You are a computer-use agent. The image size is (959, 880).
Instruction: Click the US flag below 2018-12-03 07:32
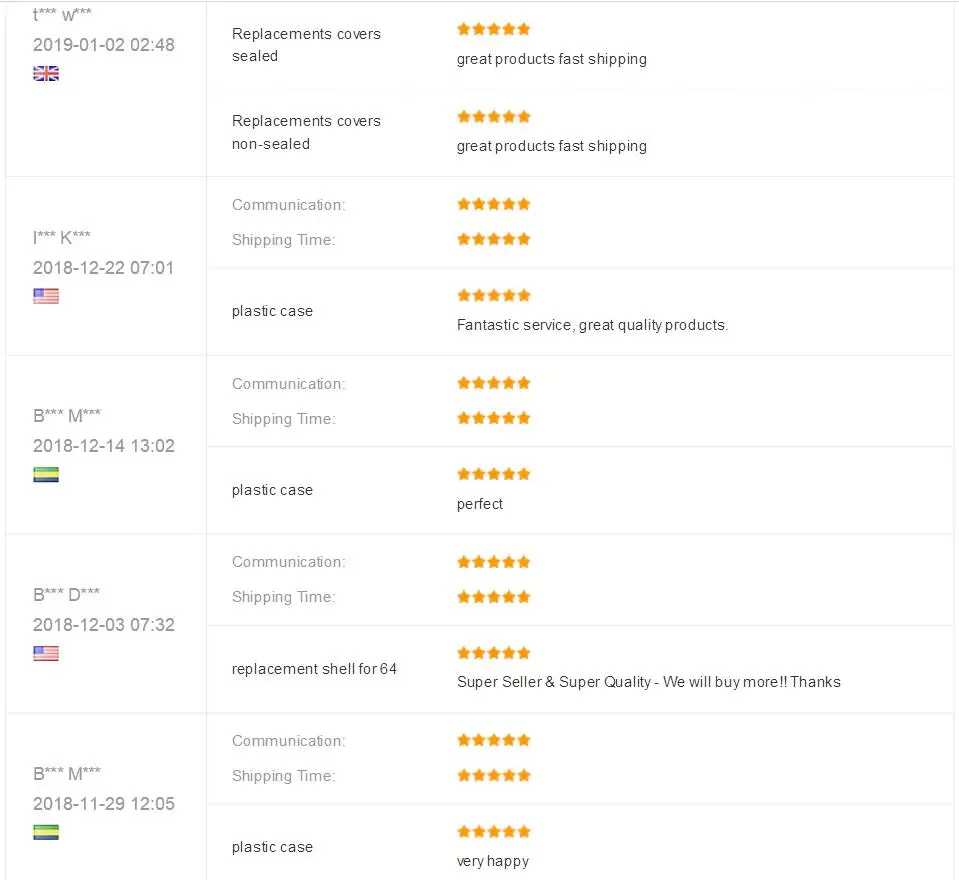pyautogui.click(x=46, y=653)
